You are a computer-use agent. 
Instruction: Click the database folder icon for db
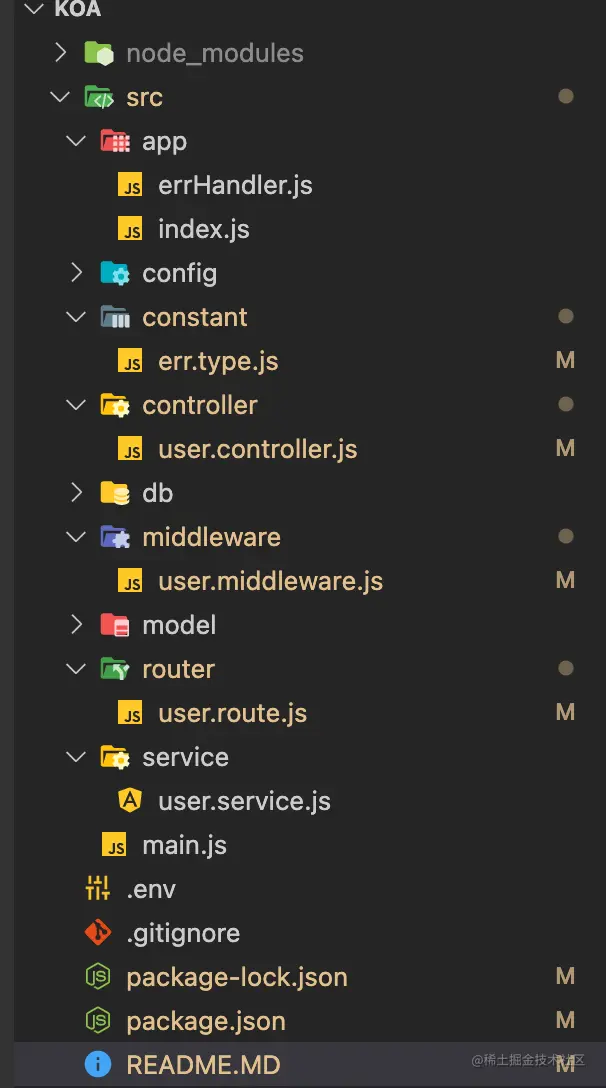point(114,493)
